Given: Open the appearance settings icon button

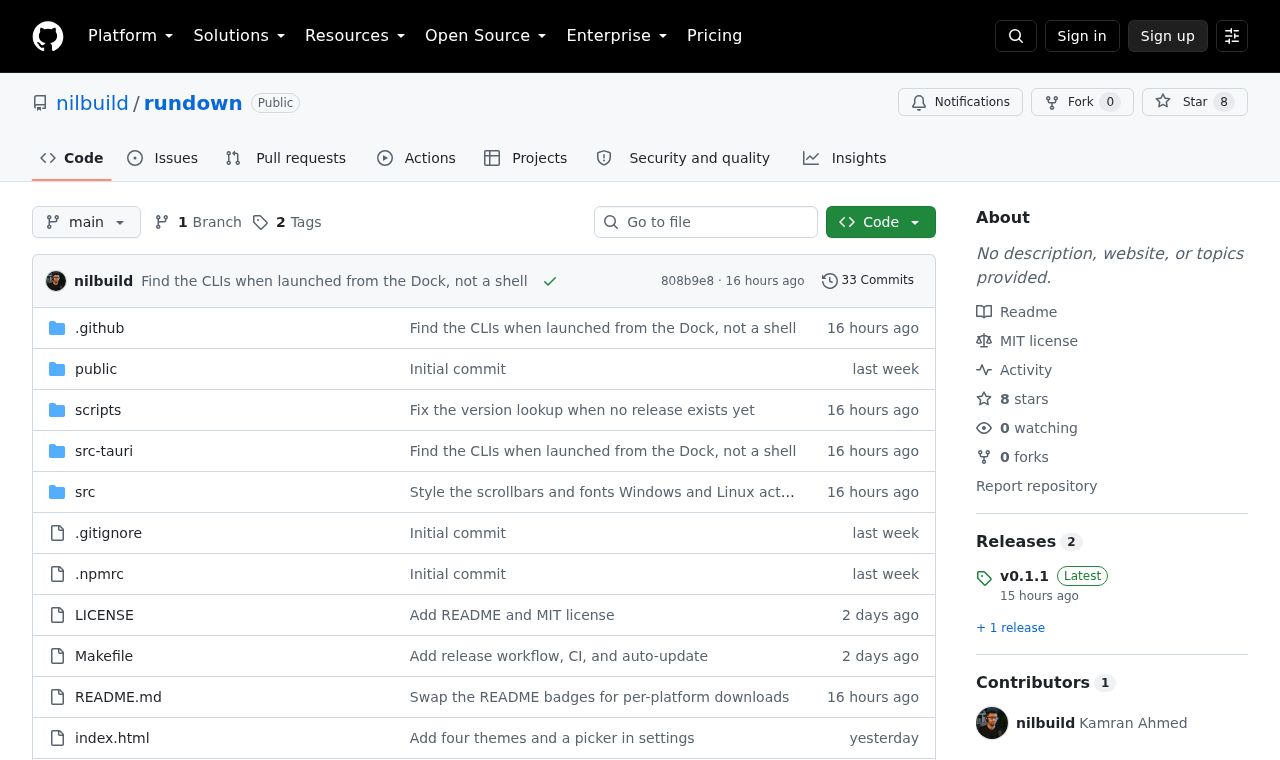Looking at the screenshot, I should coord(1232,36).
